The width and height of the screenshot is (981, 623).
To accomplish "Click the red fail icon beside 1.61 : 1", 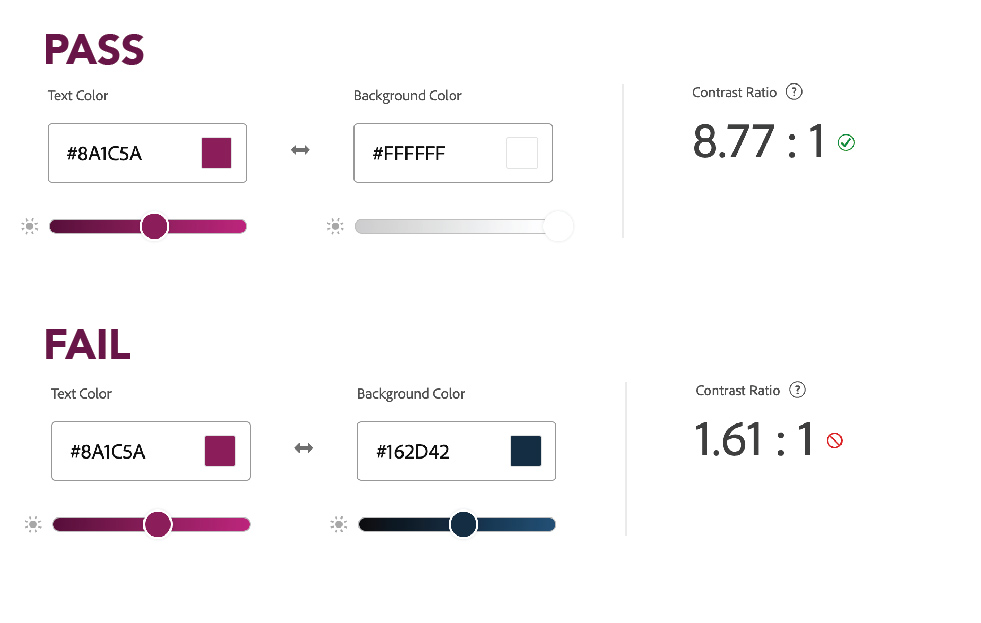I will click(835, 440).
